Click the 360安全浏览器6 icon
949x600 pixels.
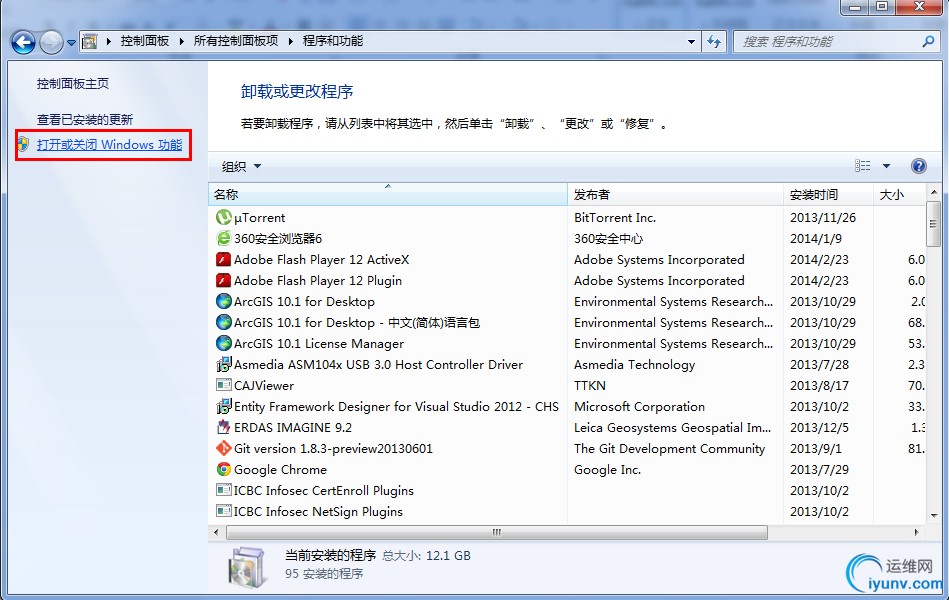tap(224, 238)
